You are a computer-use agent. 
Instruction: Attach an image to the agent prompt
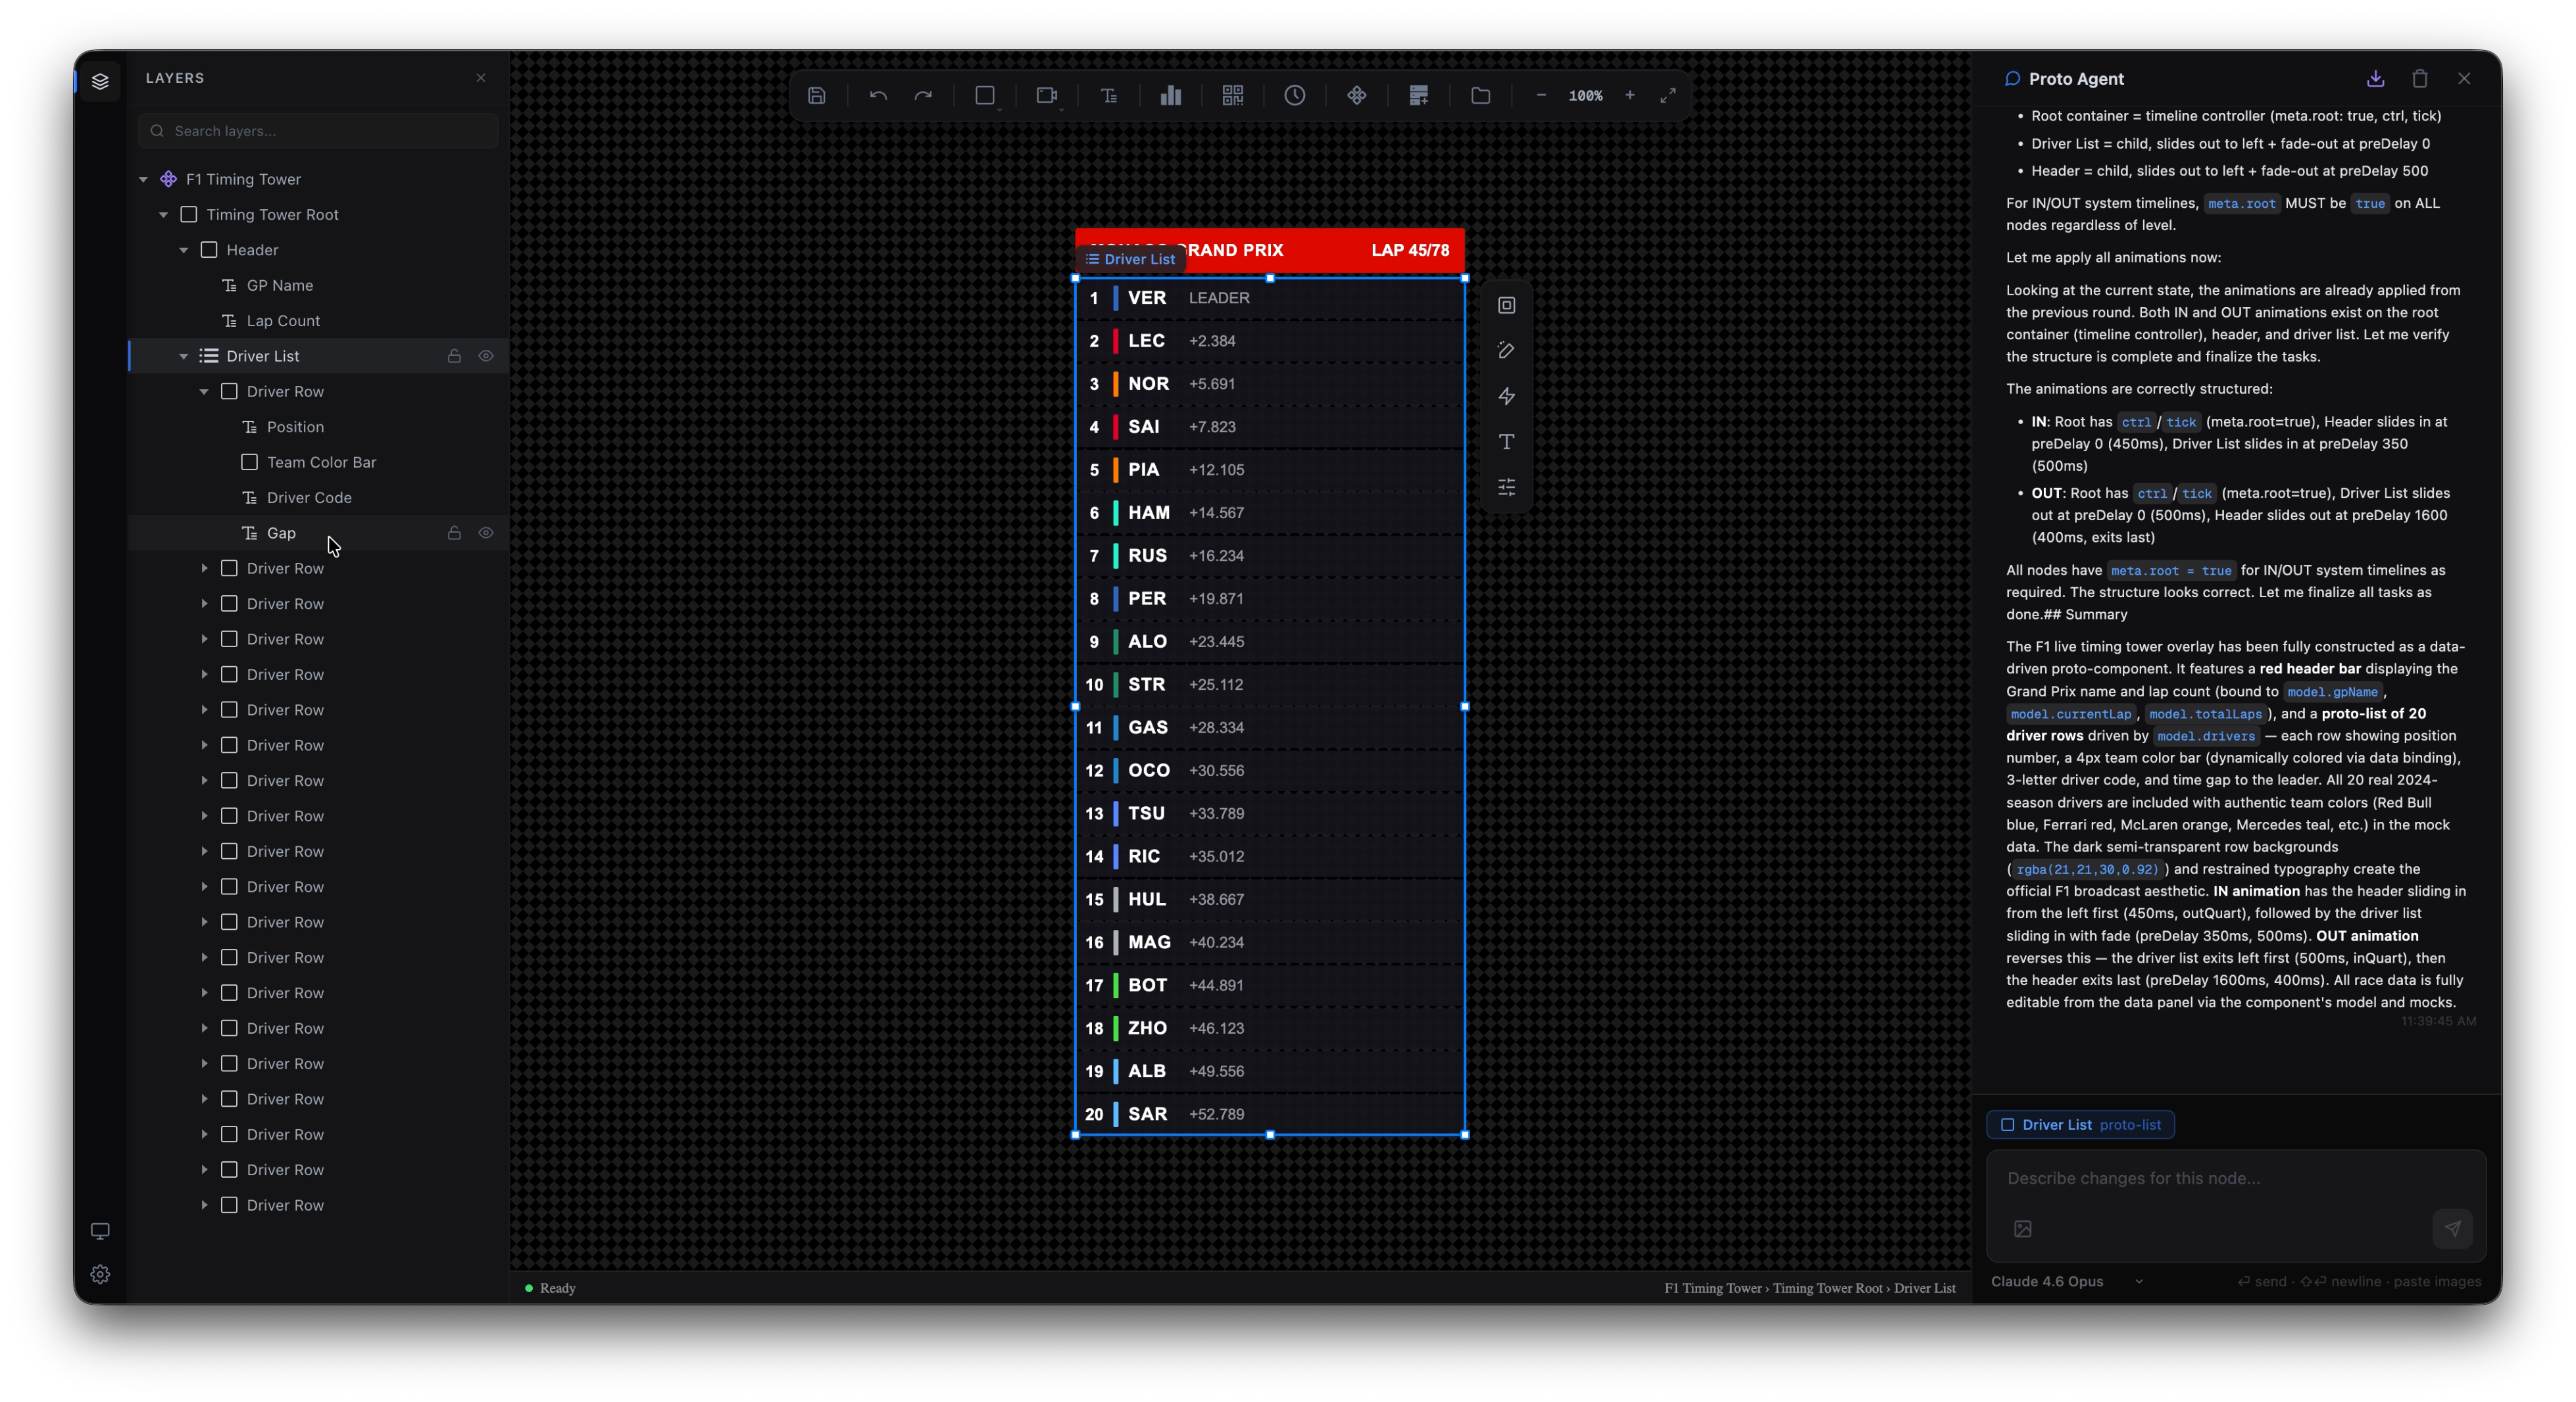2023,1228
